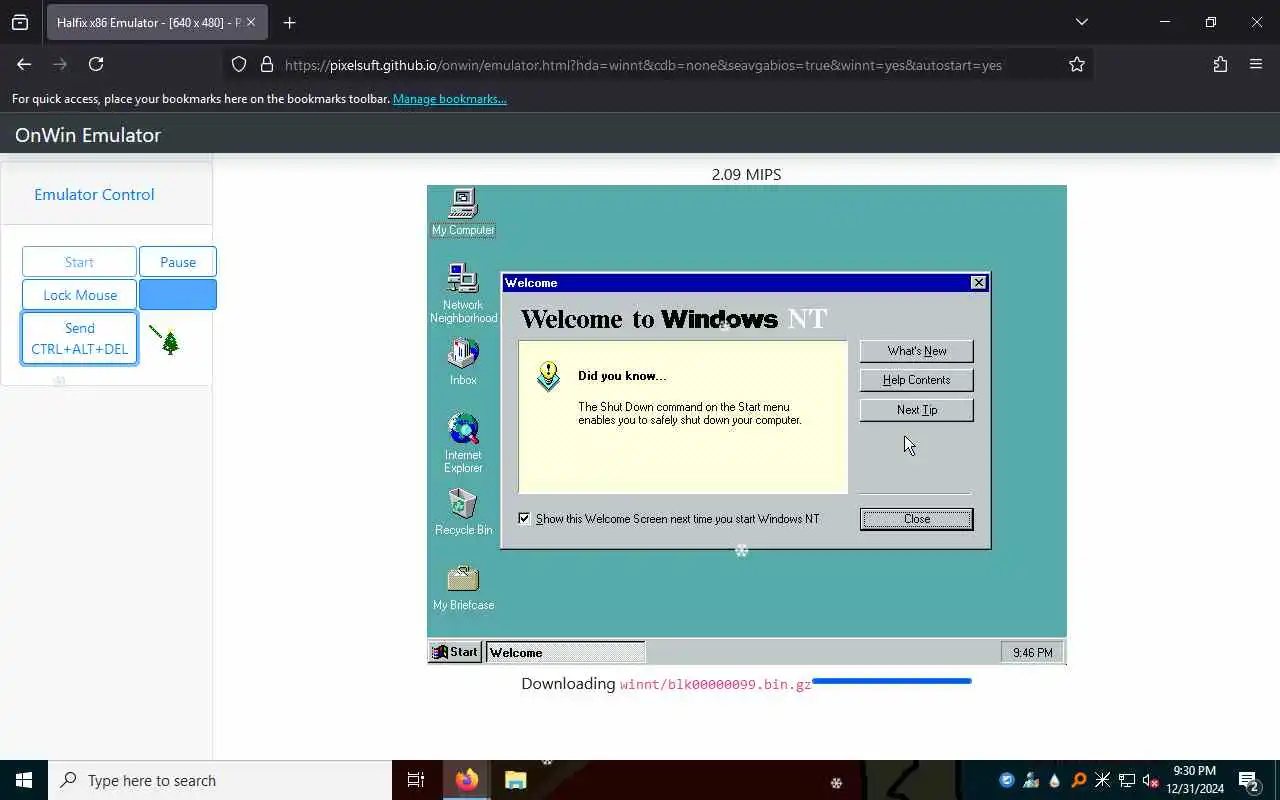Click the Type here to search box
This screenshot has width=1280, height=800.
click(x=220, y=780)
